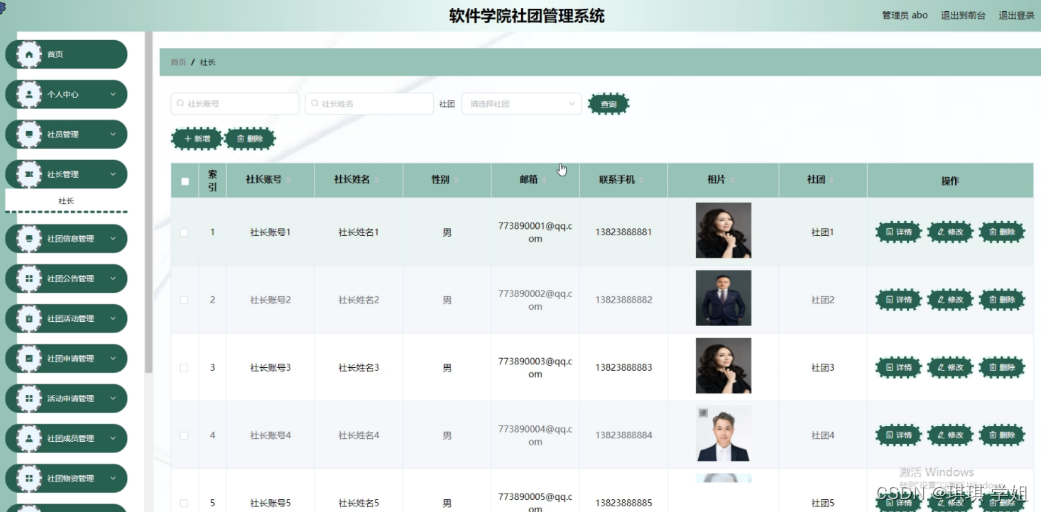Toggle the select-all checkbox in table header

coord(185,181)
